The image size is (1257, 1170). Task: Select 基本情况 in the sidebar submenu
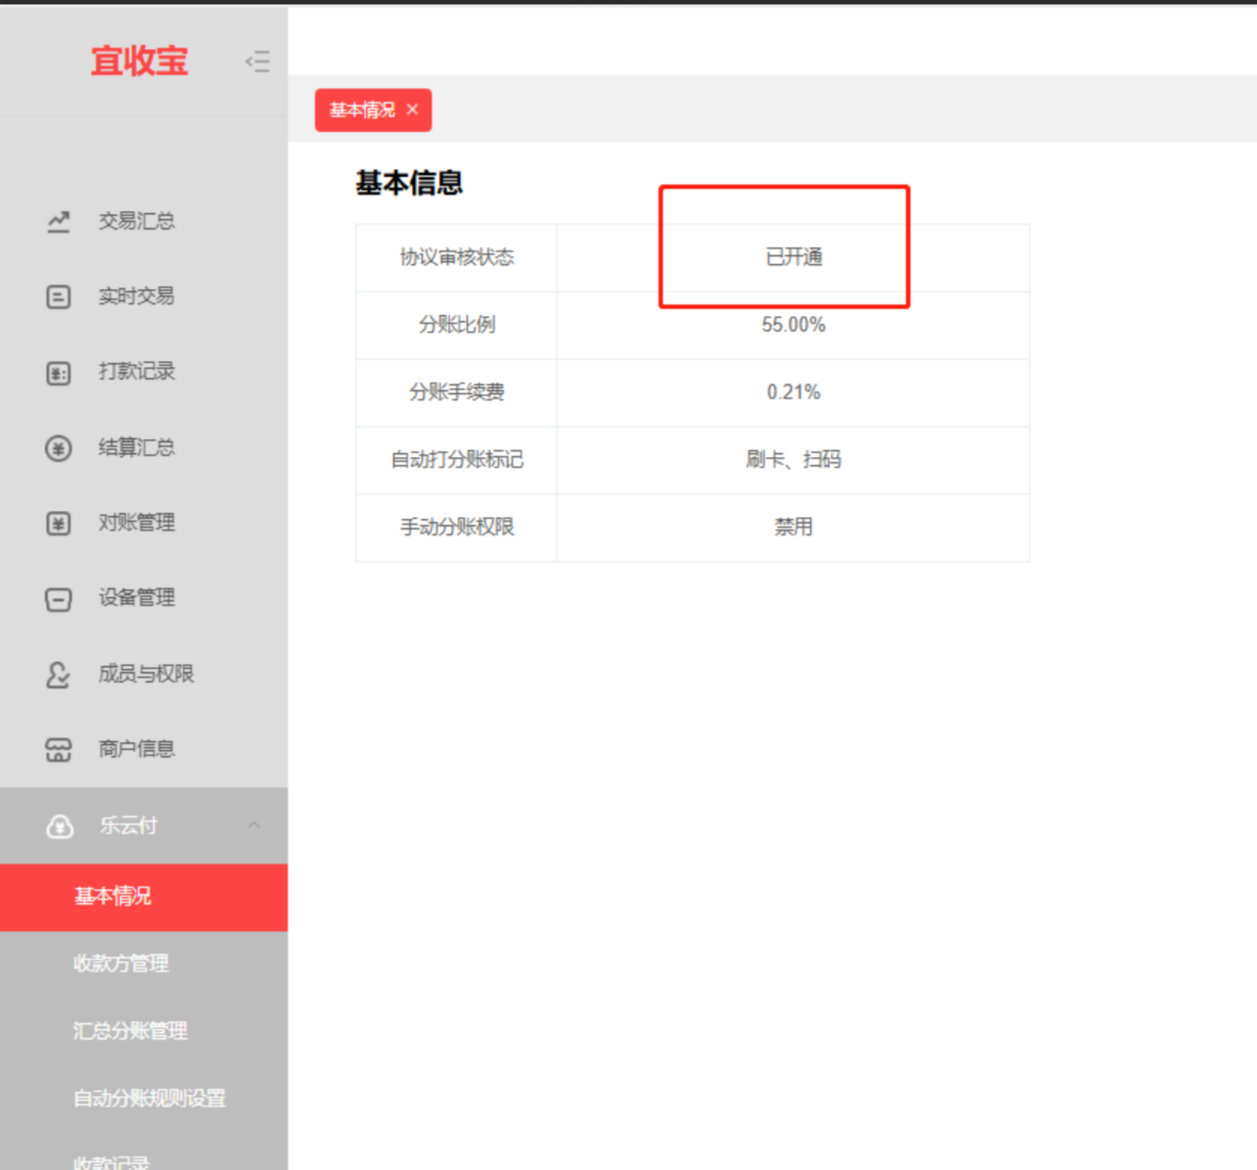[144, 897]
